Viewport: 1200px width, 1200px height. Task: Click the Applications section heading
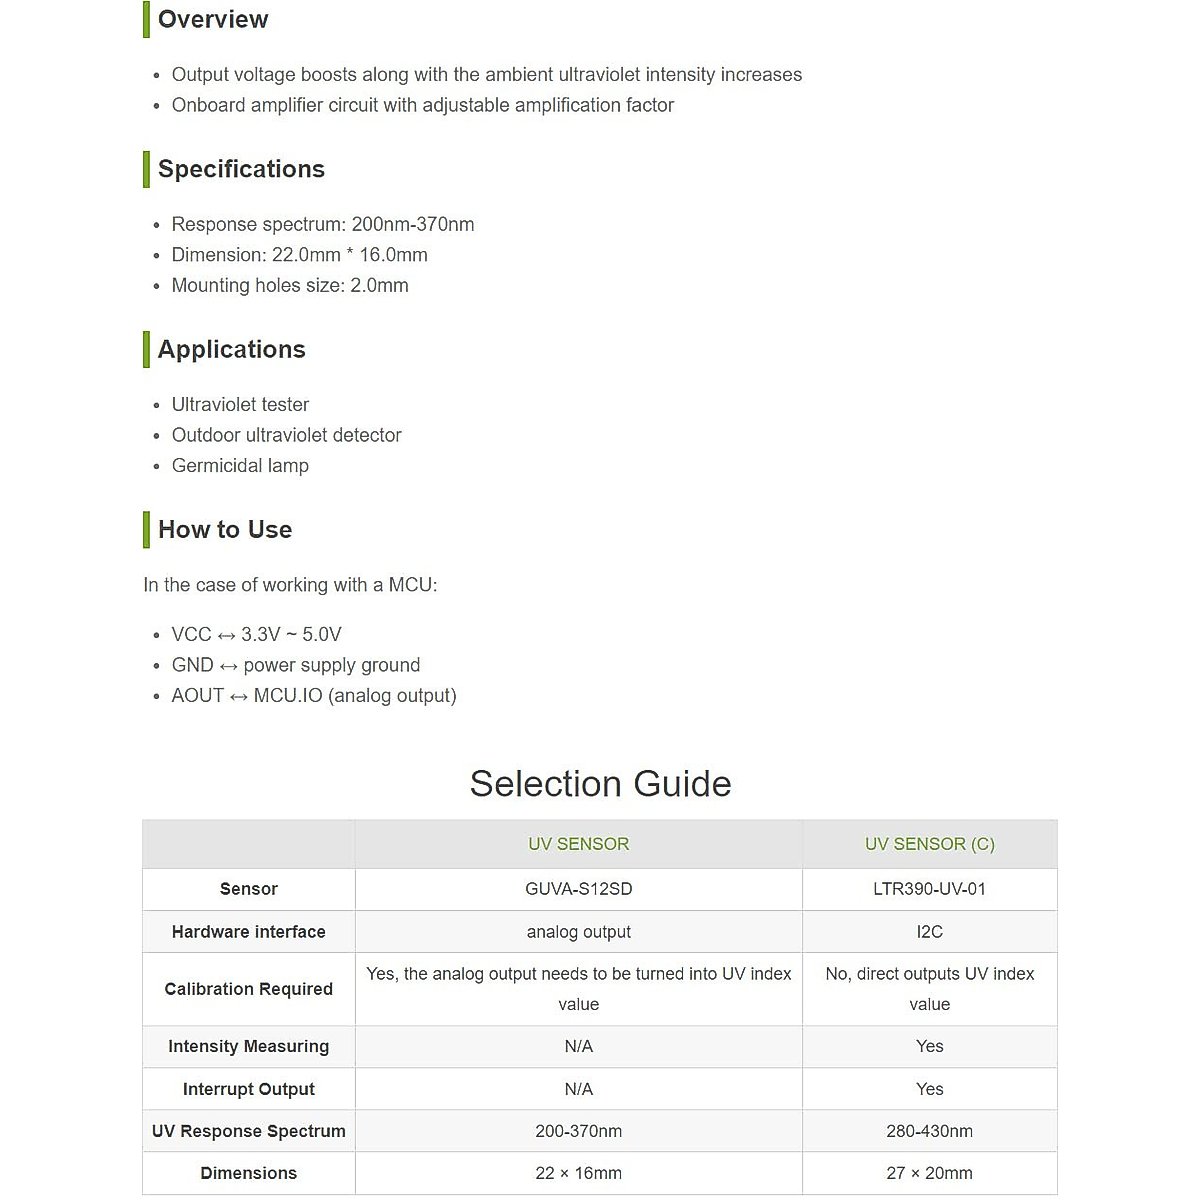tap(231, 349)
